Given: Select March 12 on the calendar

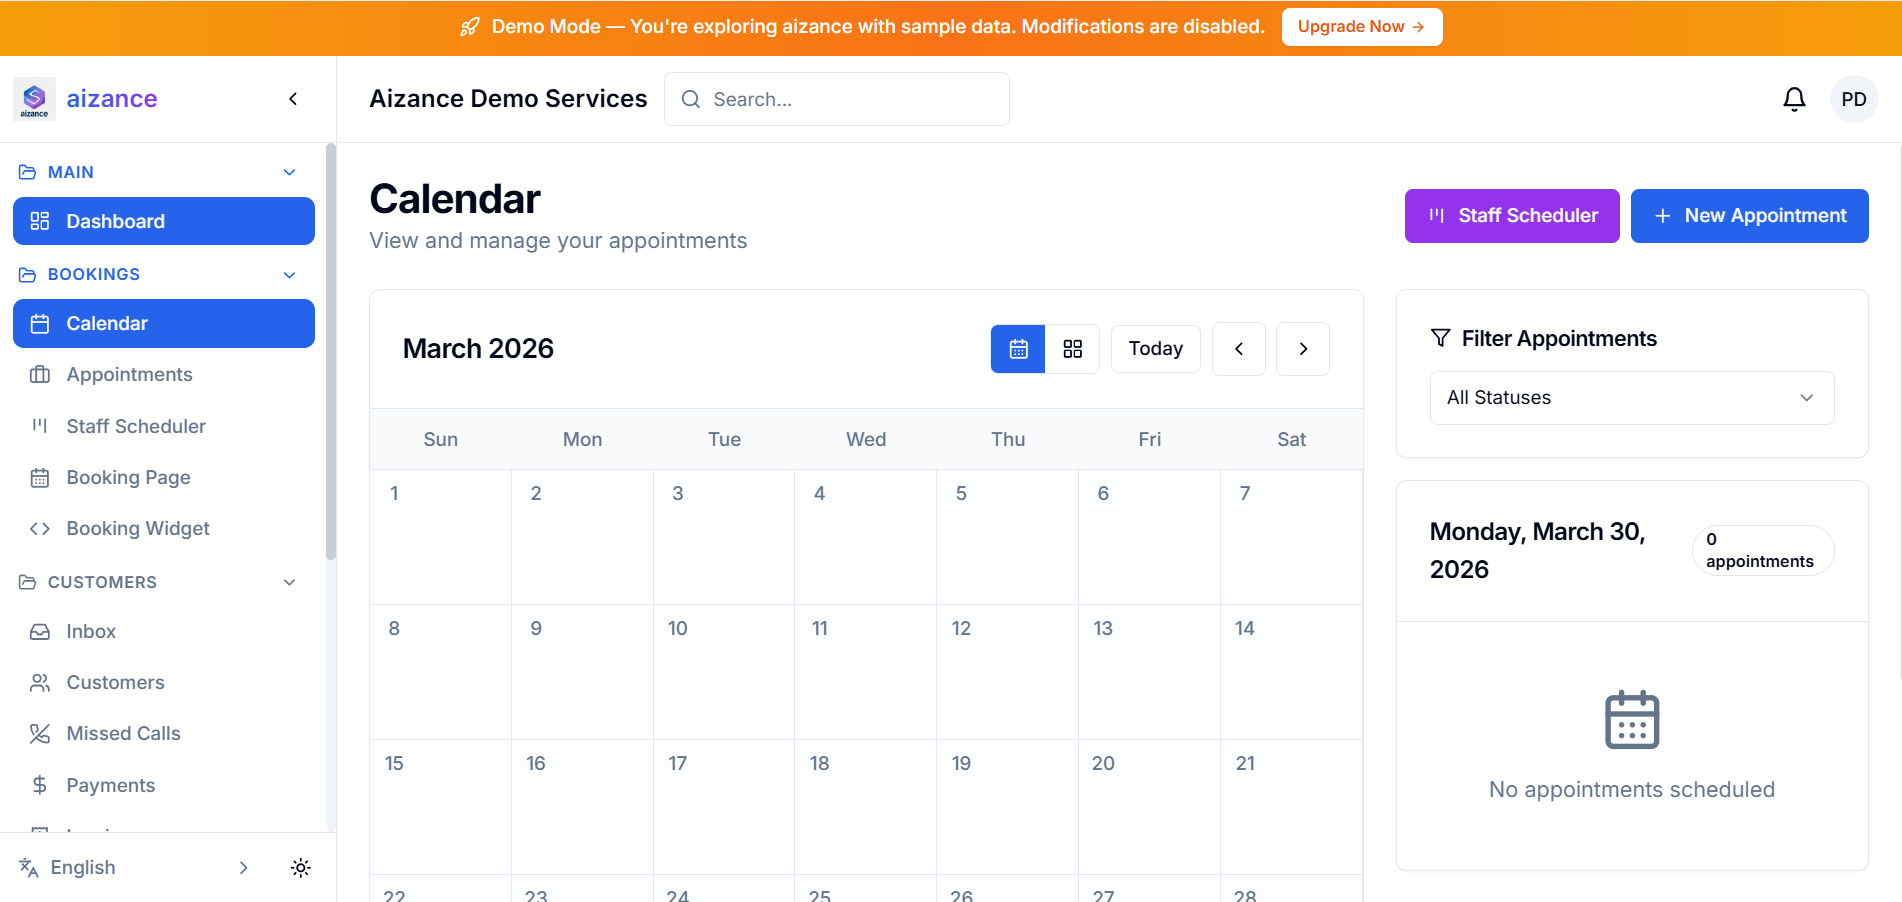Looking at the screenshot, I should coord(1008,672).
